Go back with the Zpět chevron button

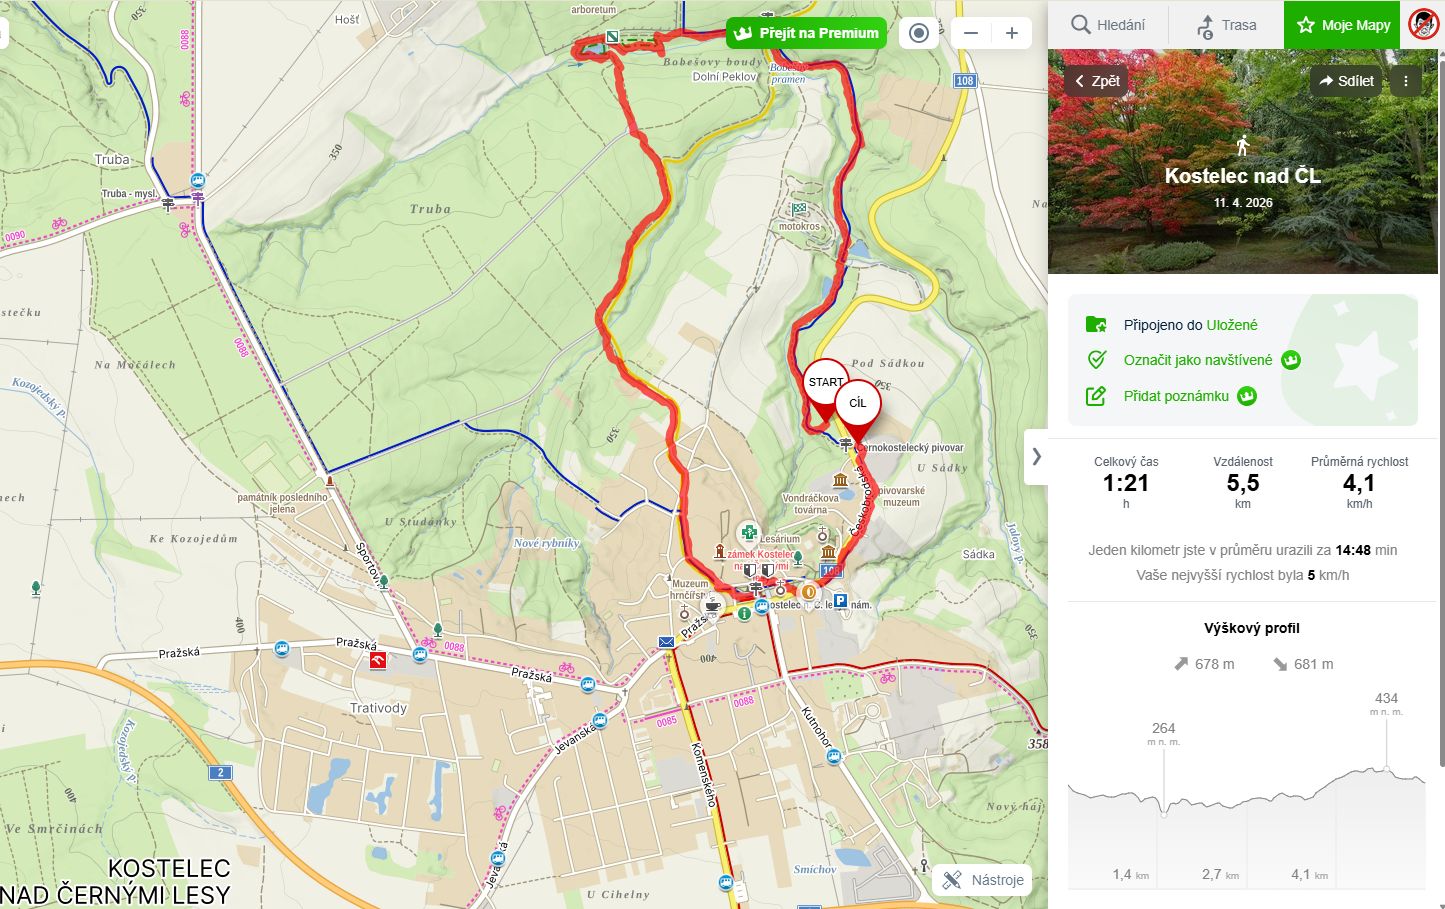[1097, 81]
